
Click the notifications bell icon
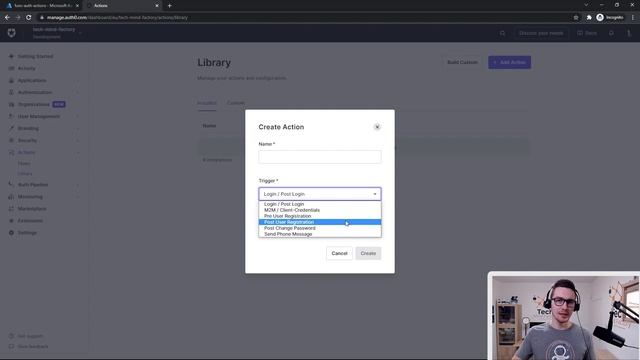[x=611, y=33]
